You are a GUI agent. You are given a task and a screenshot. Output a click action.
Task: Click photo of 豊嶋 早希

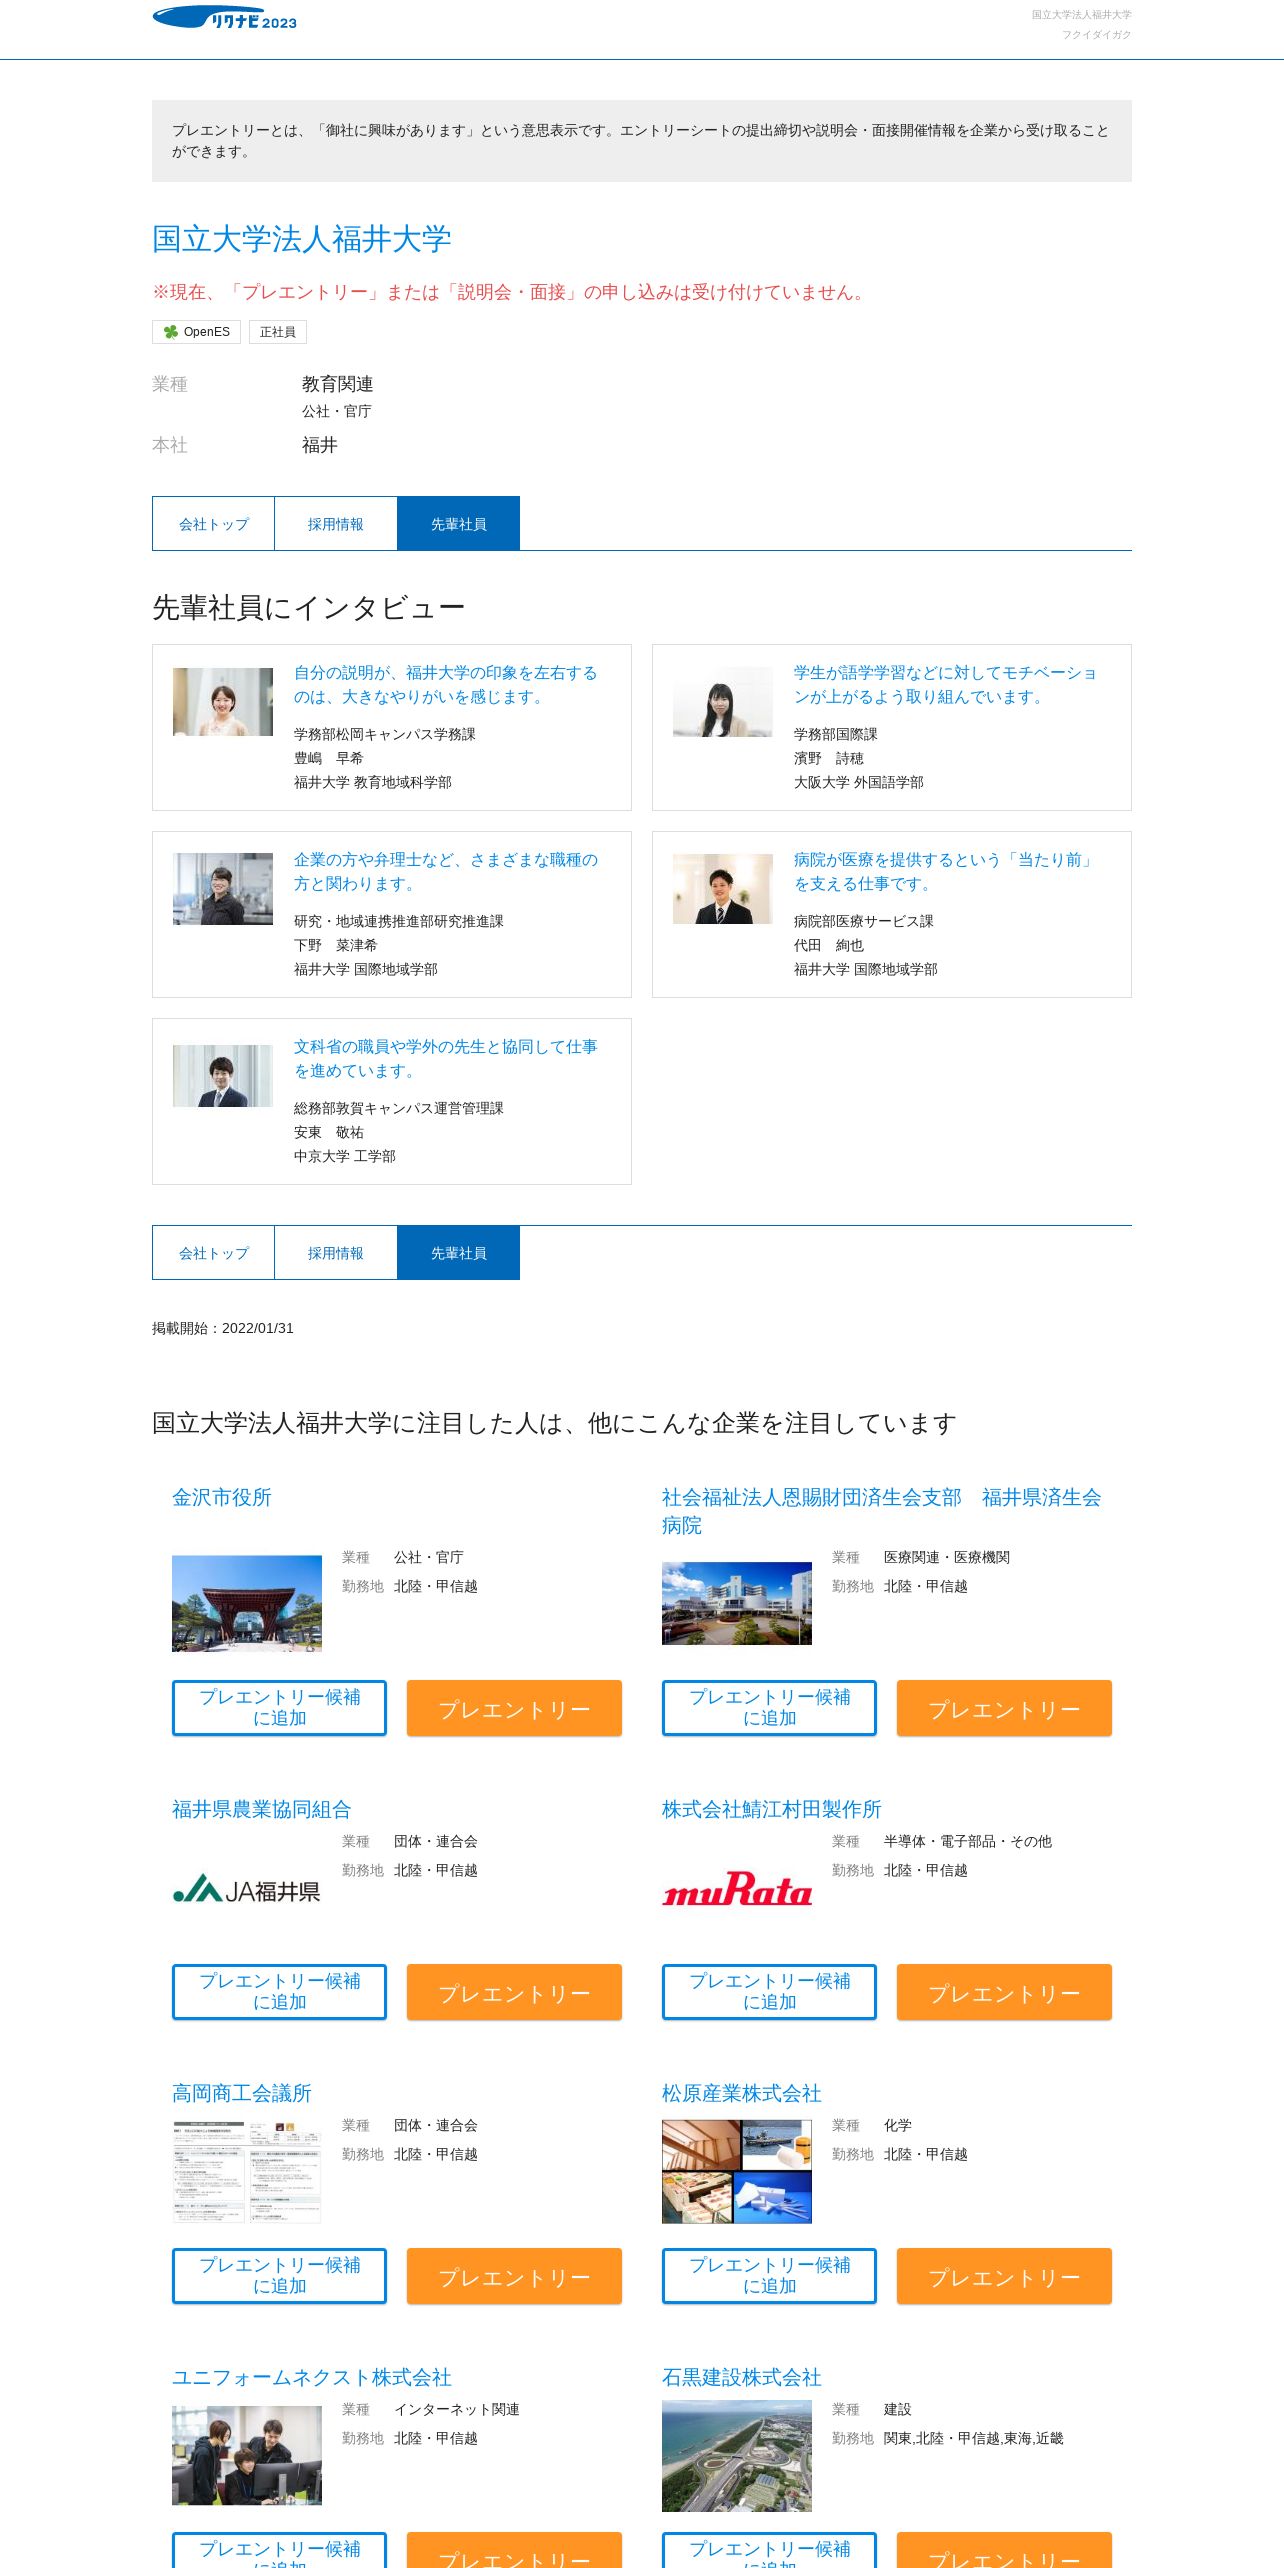click(x=223, y=702)
